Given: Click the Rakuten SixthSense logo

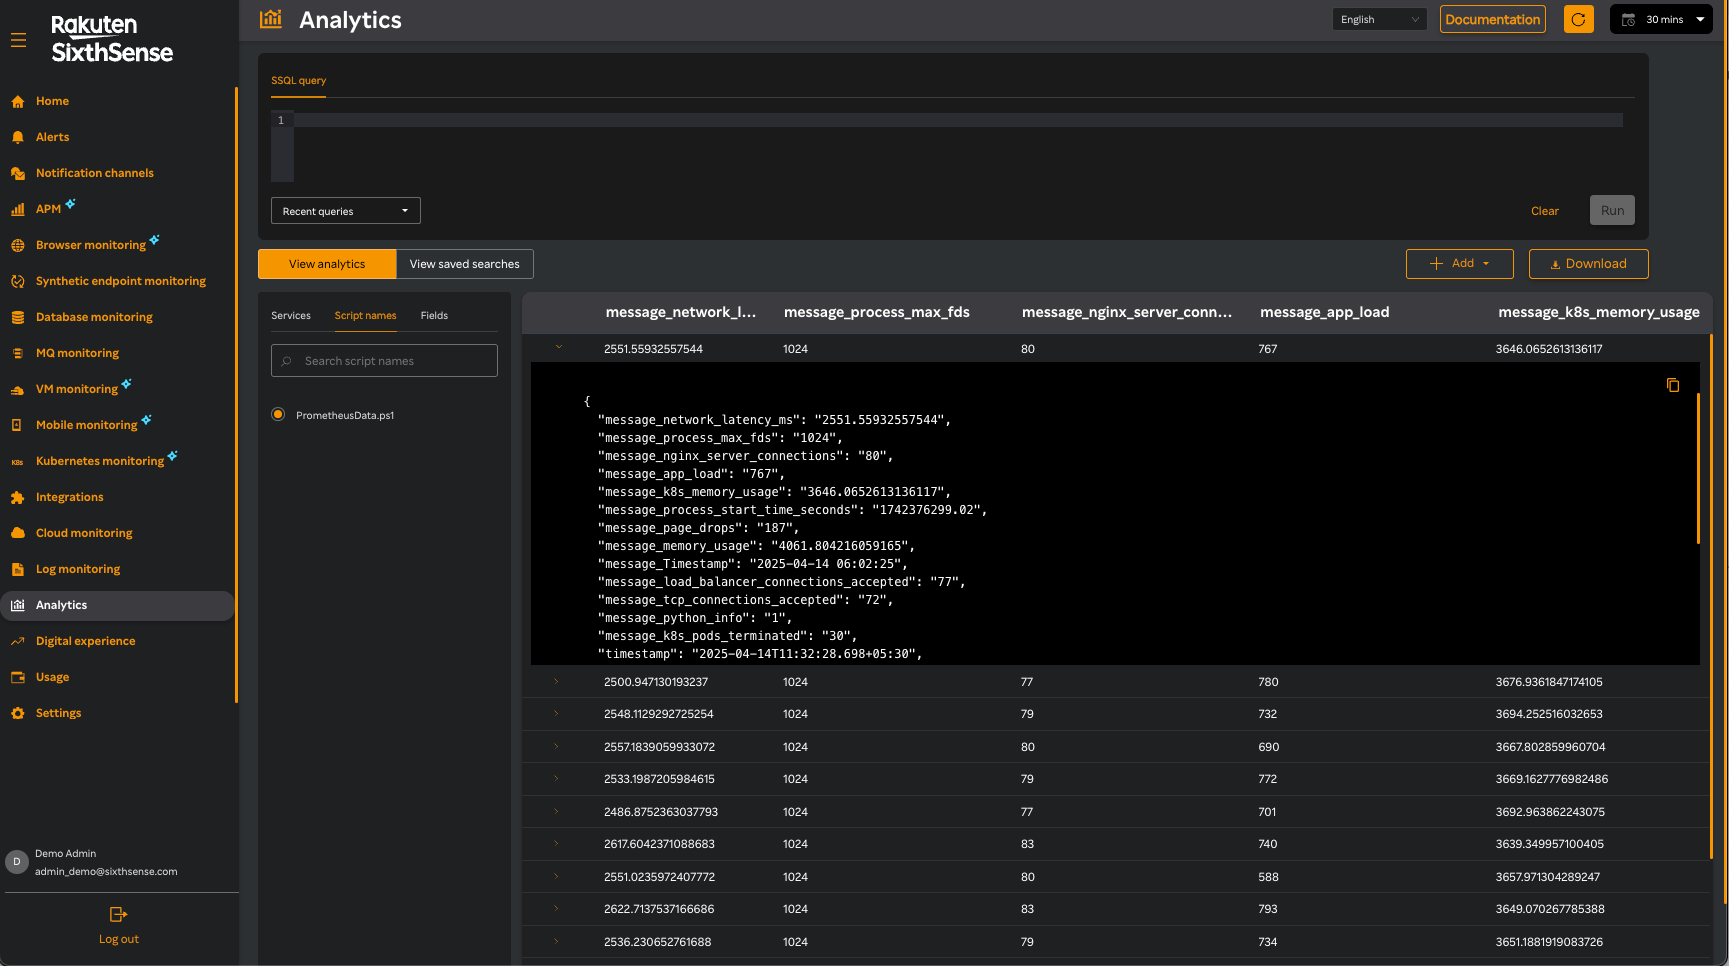Looking at the screenshot, I should click(112, 39).
